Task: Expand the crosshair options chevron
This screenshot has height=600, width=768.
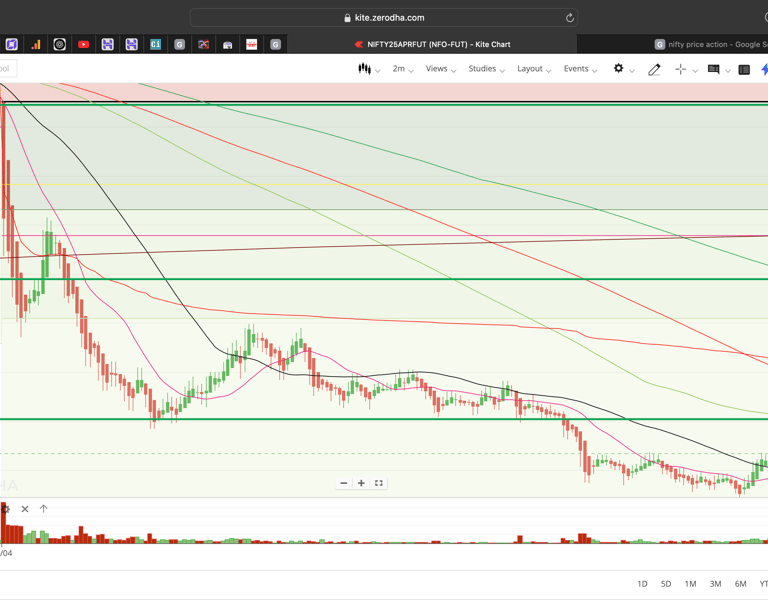Action: pos(695,71)
